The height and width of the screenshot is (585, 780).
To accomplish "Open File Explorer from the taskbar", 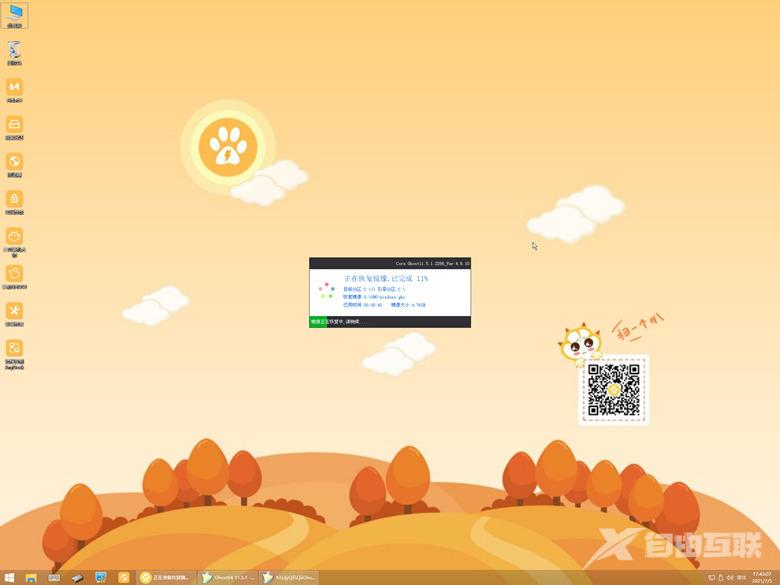I will point(31,578).
